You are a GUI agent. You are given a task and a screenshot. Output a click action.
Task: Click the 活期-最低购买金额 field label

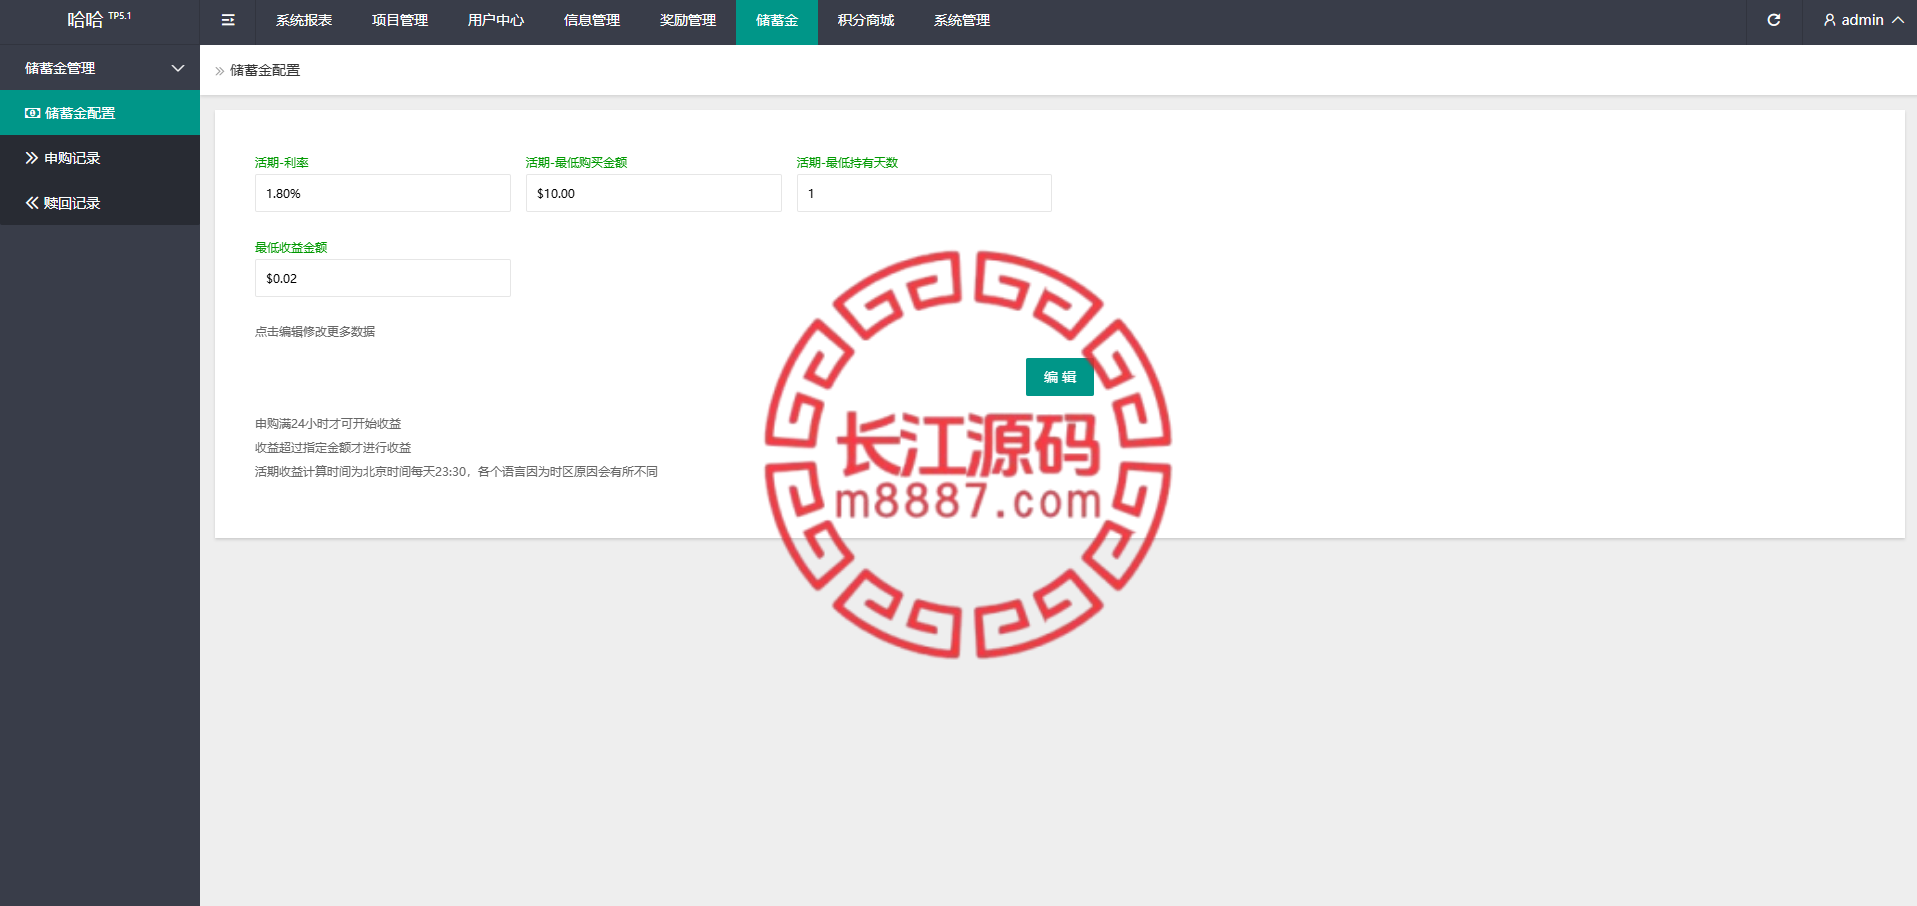click(x=577, y=163)
